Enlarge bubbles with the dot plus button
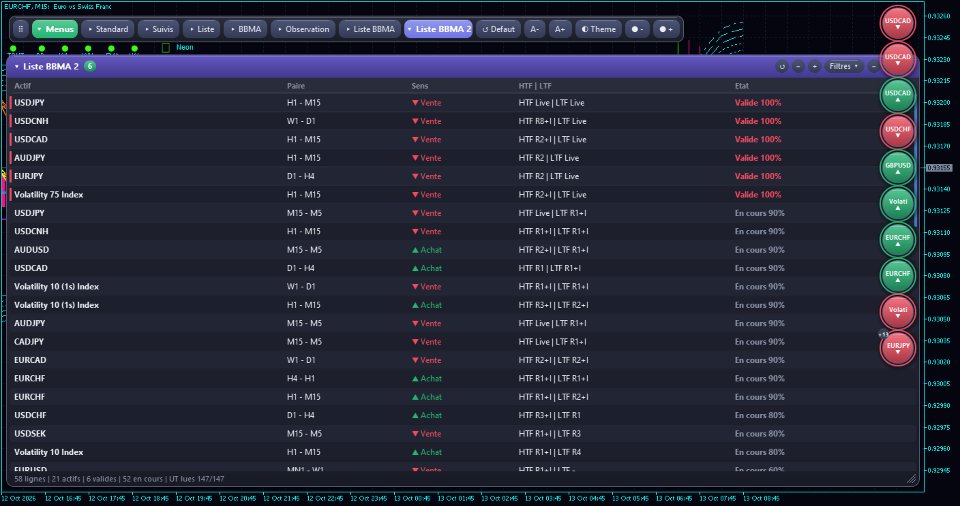Viewport: 960px width, 506px height. point(666,29)
